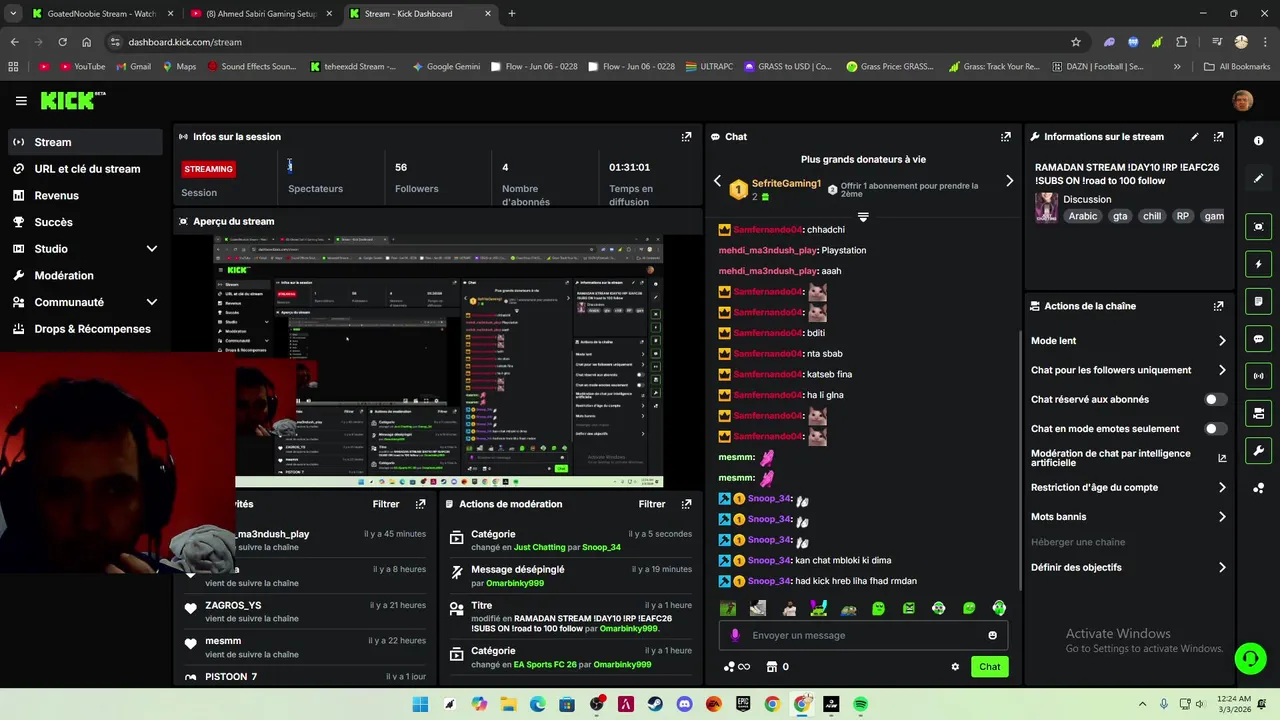Click the camera channel icon in right sidebar
Screen dimensions: 1280x720
(1258, 413)
